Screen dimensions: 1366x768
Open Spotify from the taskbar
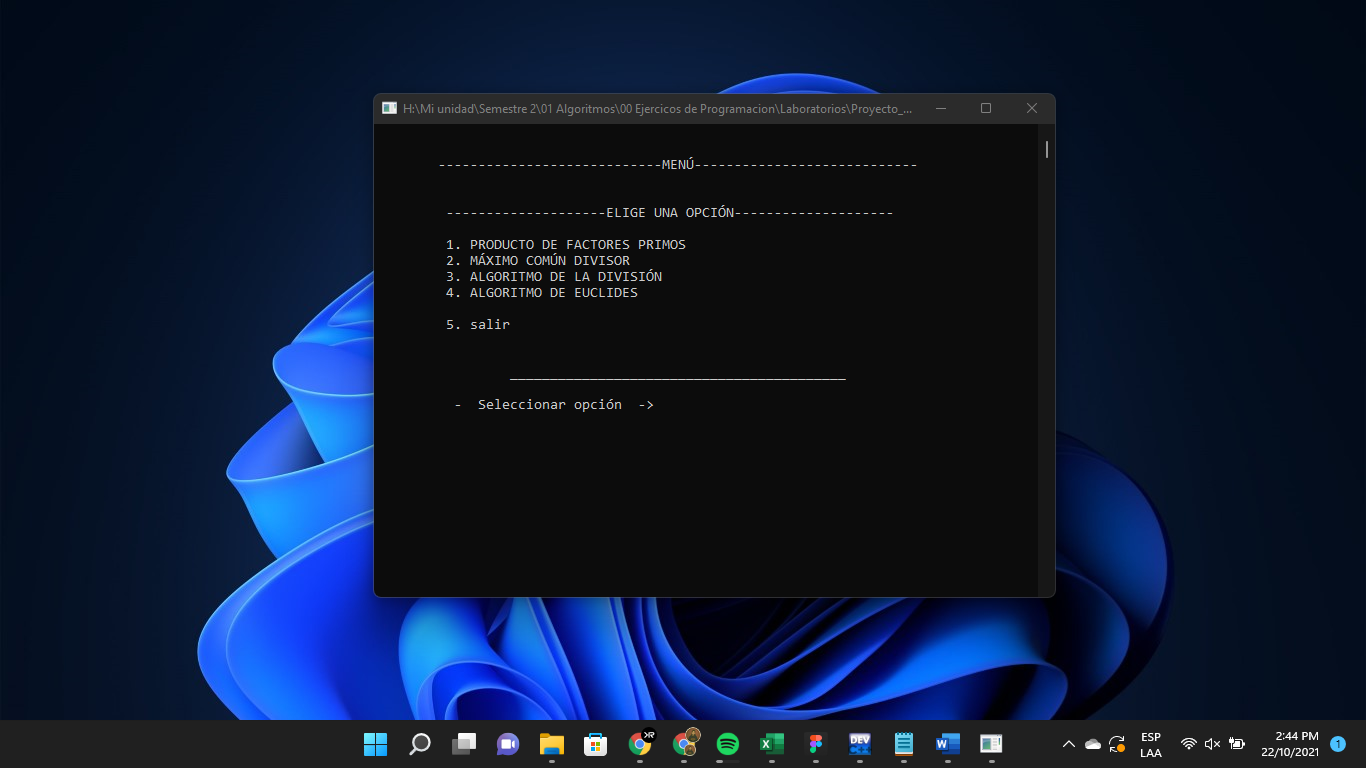(727, 744)
